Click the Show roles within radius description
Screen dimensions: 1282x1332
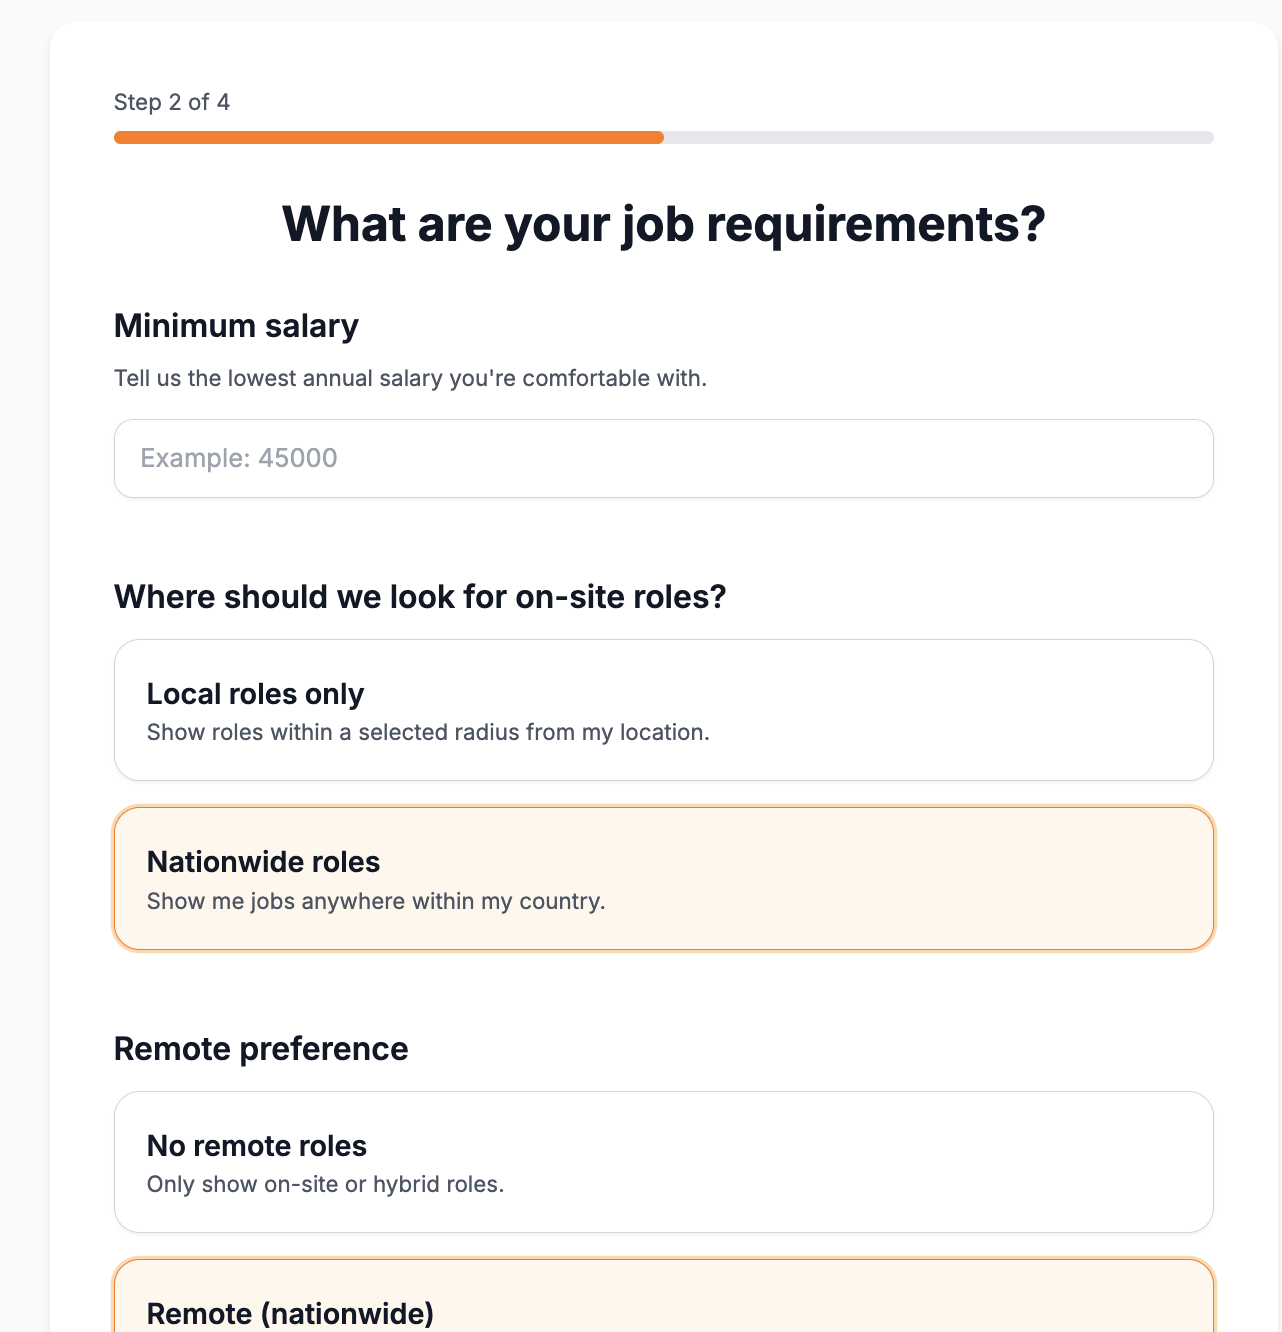428,732
